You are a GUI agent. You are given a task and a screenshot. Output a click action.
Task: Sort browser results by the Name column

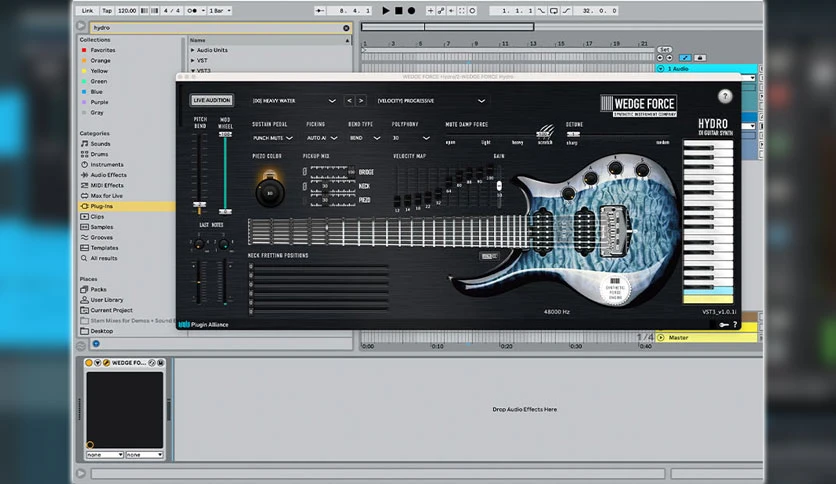[269, 41]
